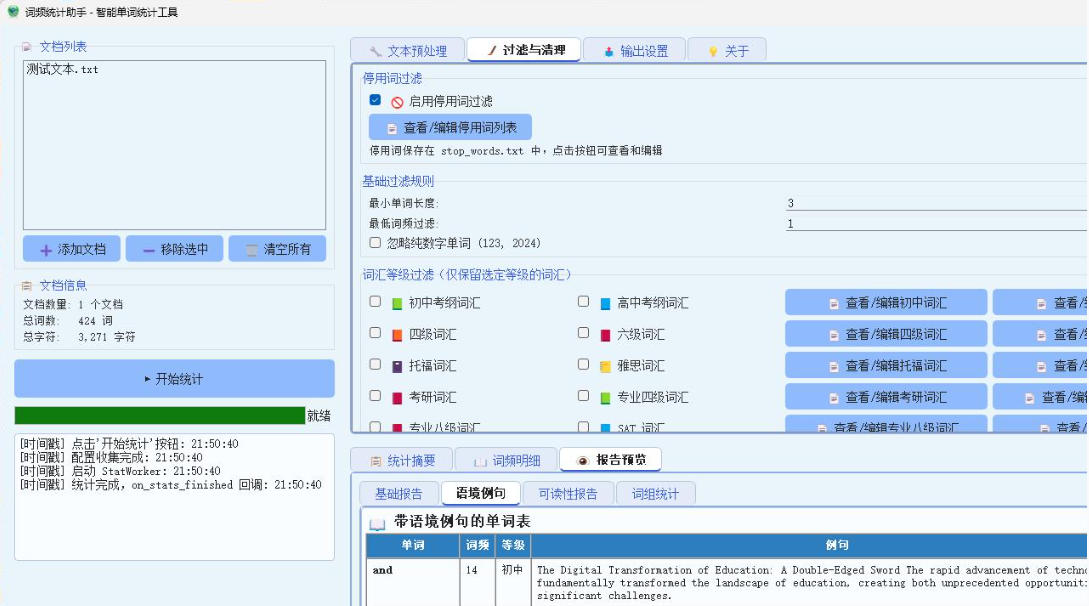Switch to the 文本预处理 tab

pos(408,50)
